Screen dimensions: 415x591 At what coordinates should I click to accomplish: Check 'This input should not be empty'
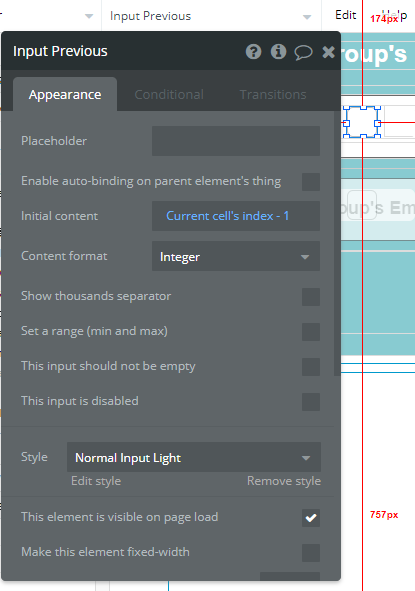tap(311, 367)
